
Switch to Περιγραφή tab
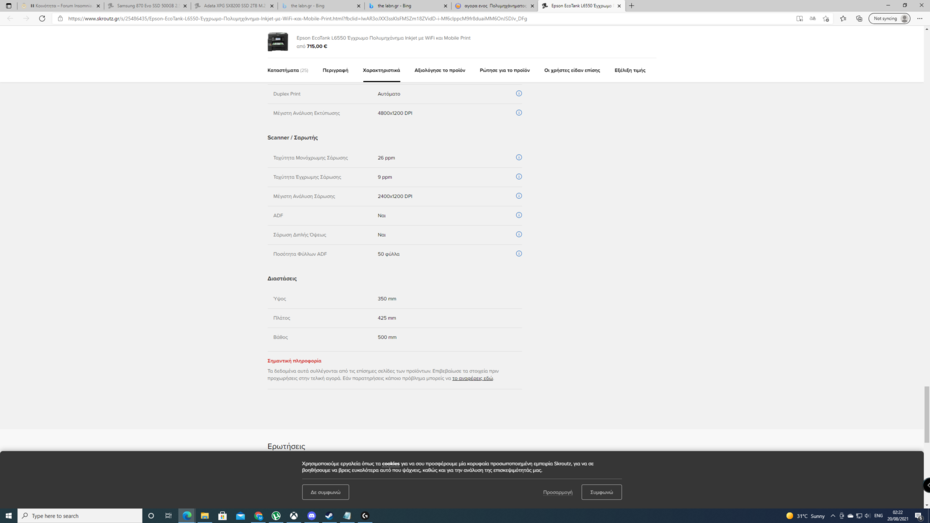335,70
